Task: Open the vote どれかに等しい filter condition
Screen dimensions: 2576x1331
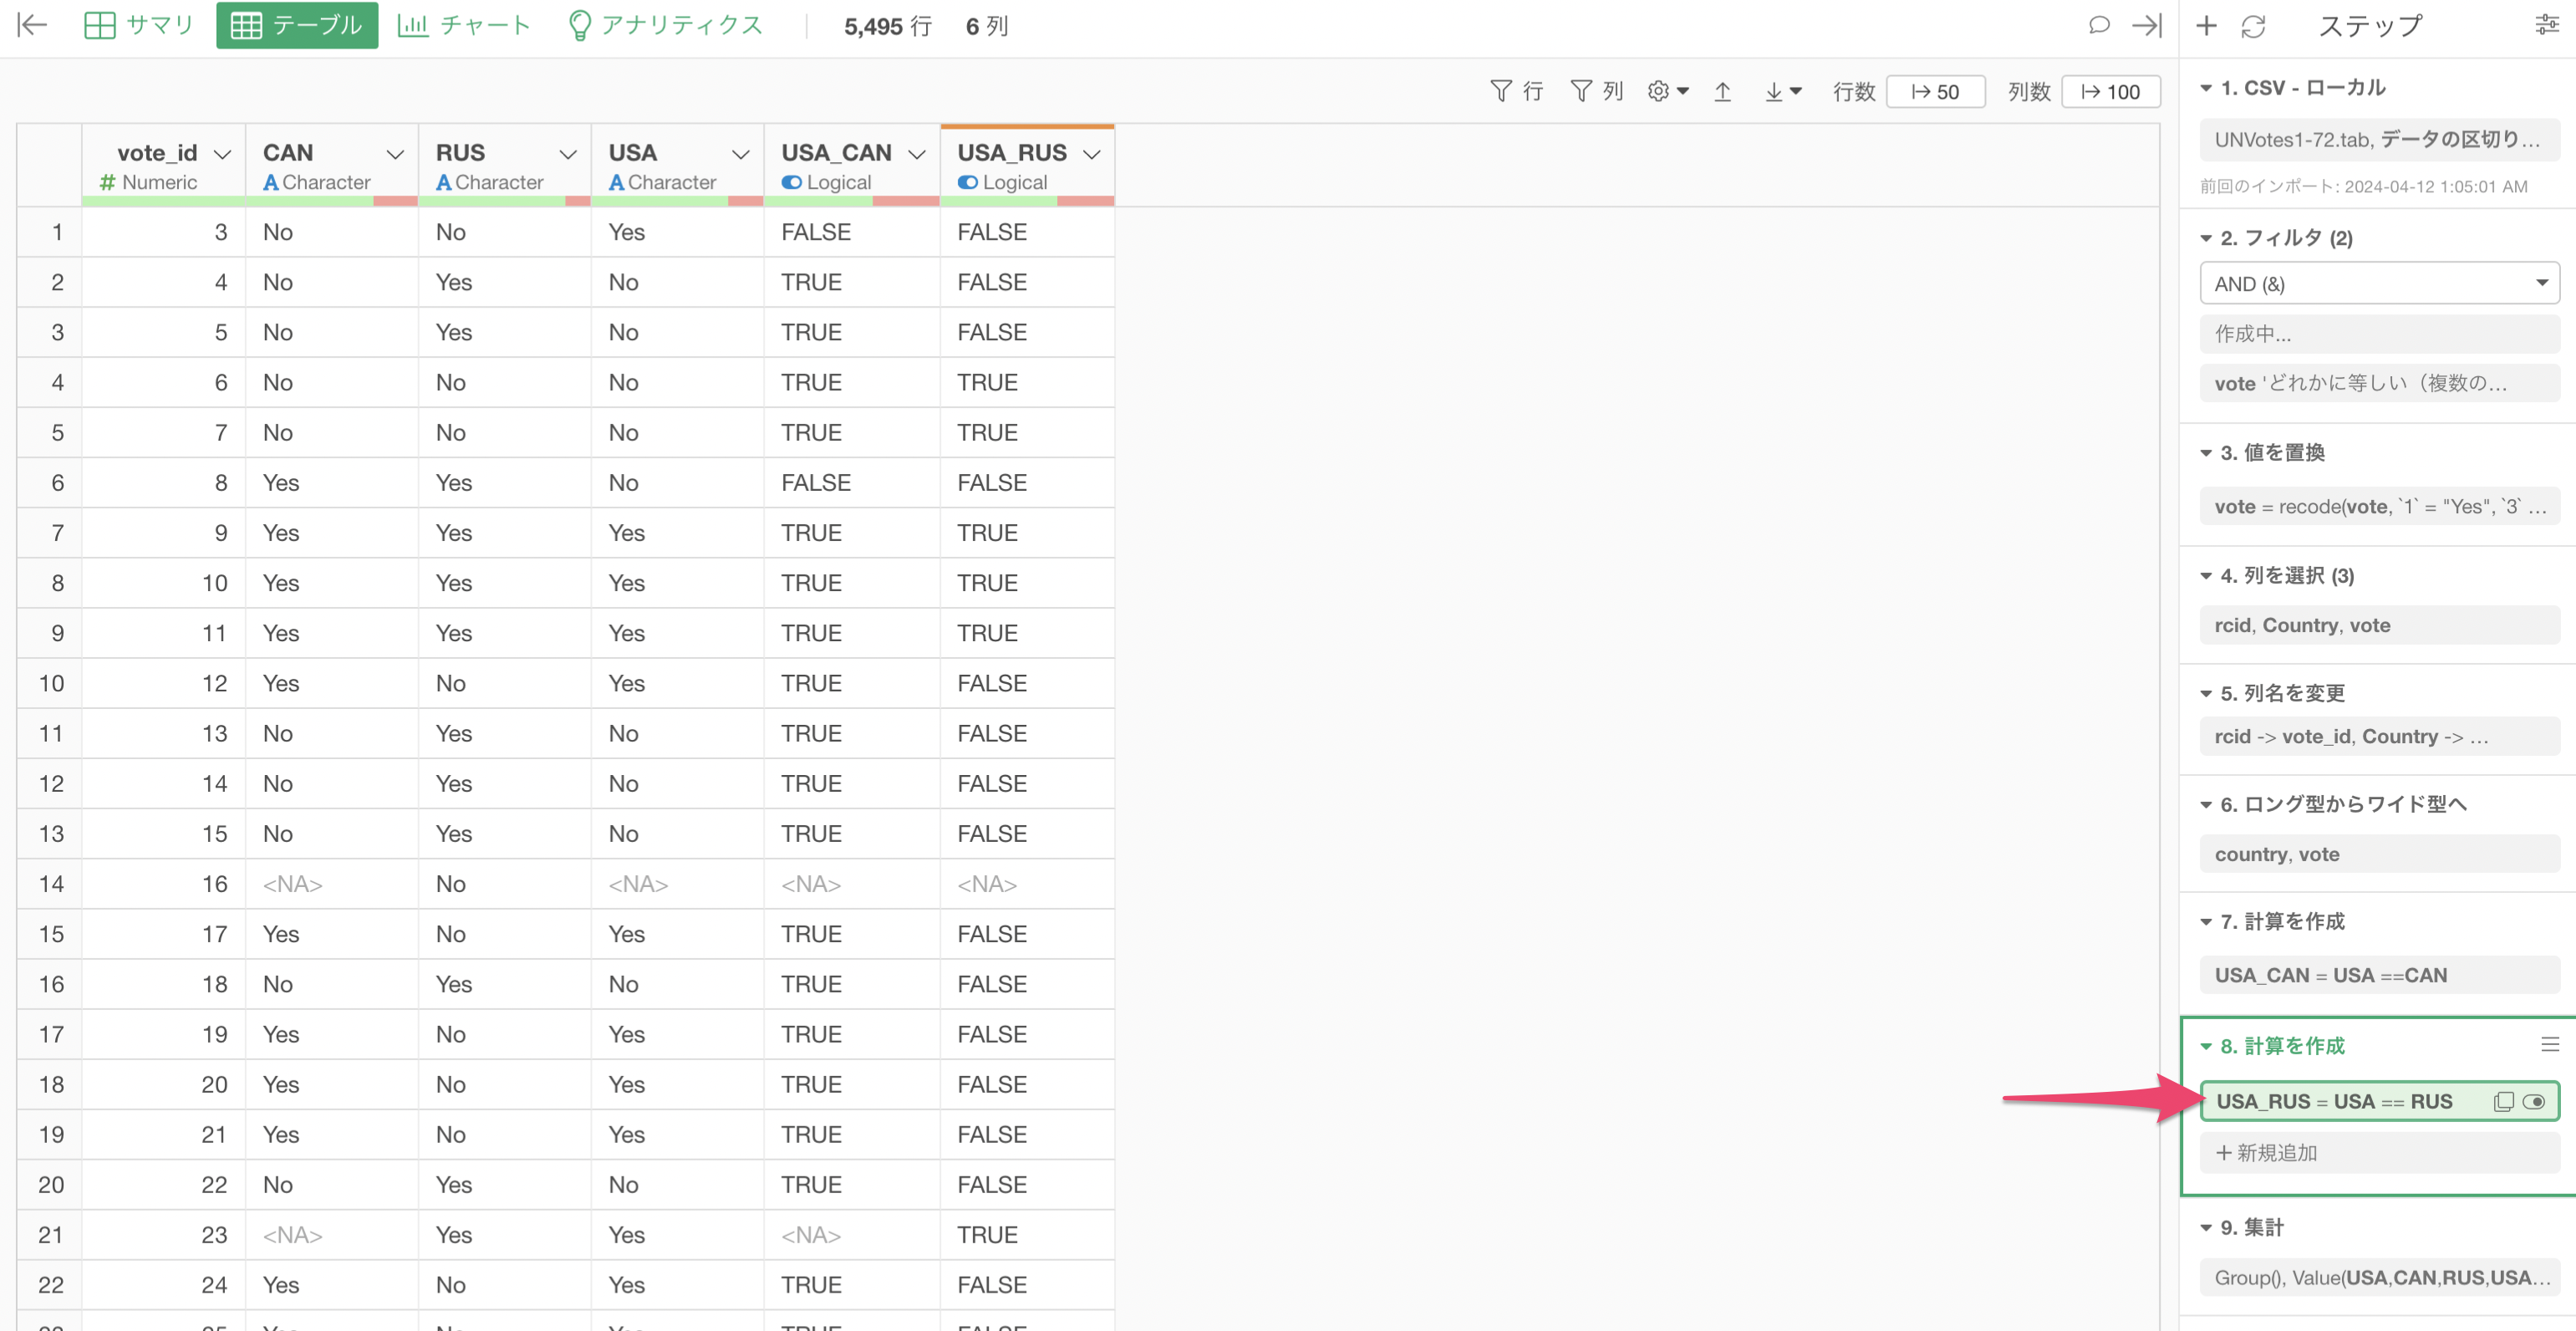Action: tap(2379, 383)
